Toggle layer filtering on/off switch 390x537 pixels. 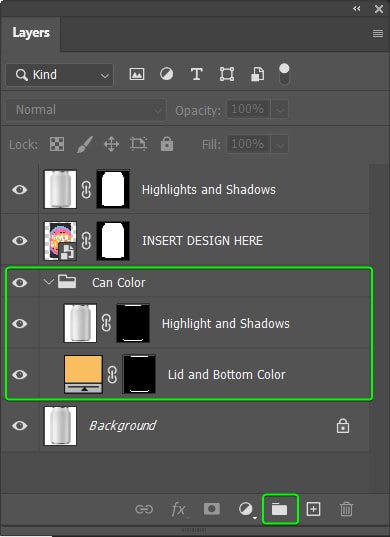(x=284, y=74)
